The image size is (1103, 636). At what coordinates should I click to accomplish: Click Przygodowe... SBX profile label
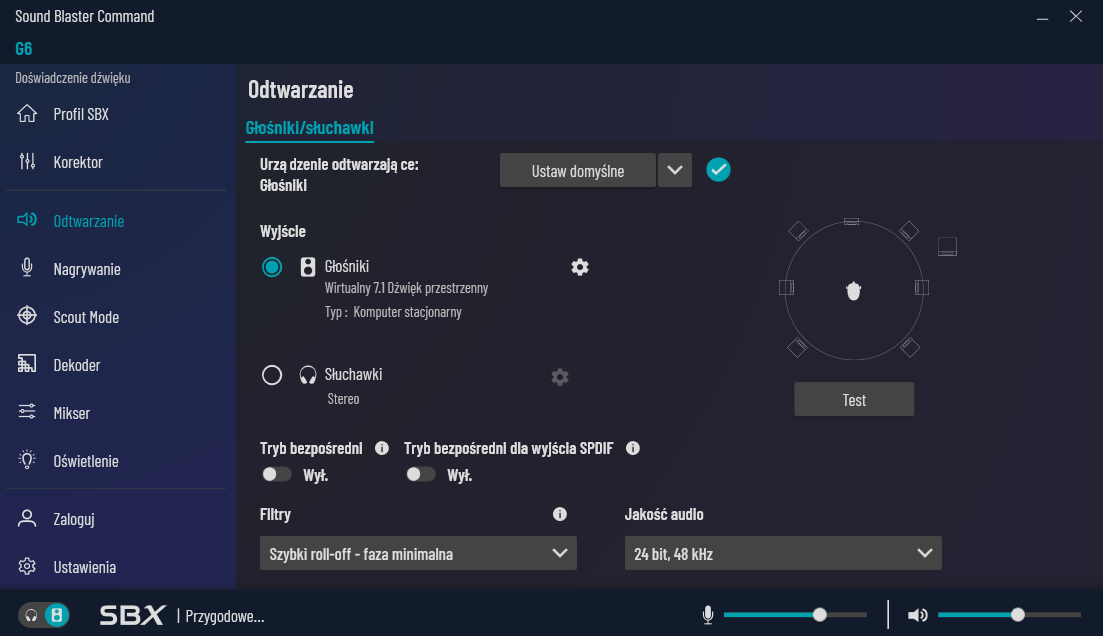224,616
